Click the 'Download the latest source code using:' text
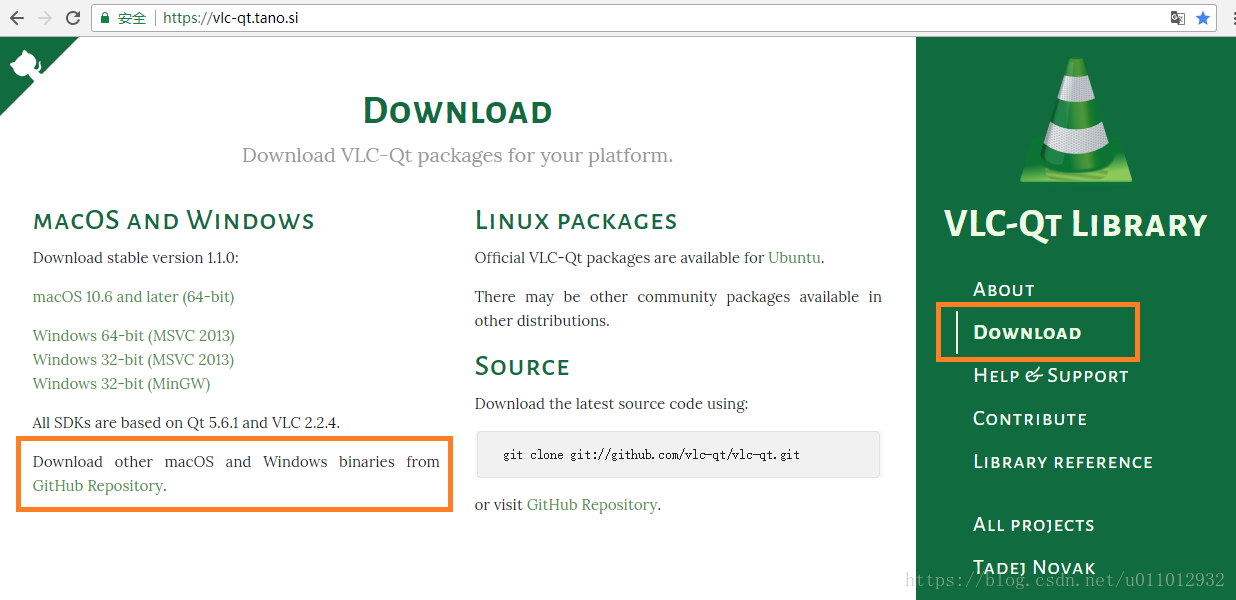Viewport: 1236px width, 600px height. point(611,405)
